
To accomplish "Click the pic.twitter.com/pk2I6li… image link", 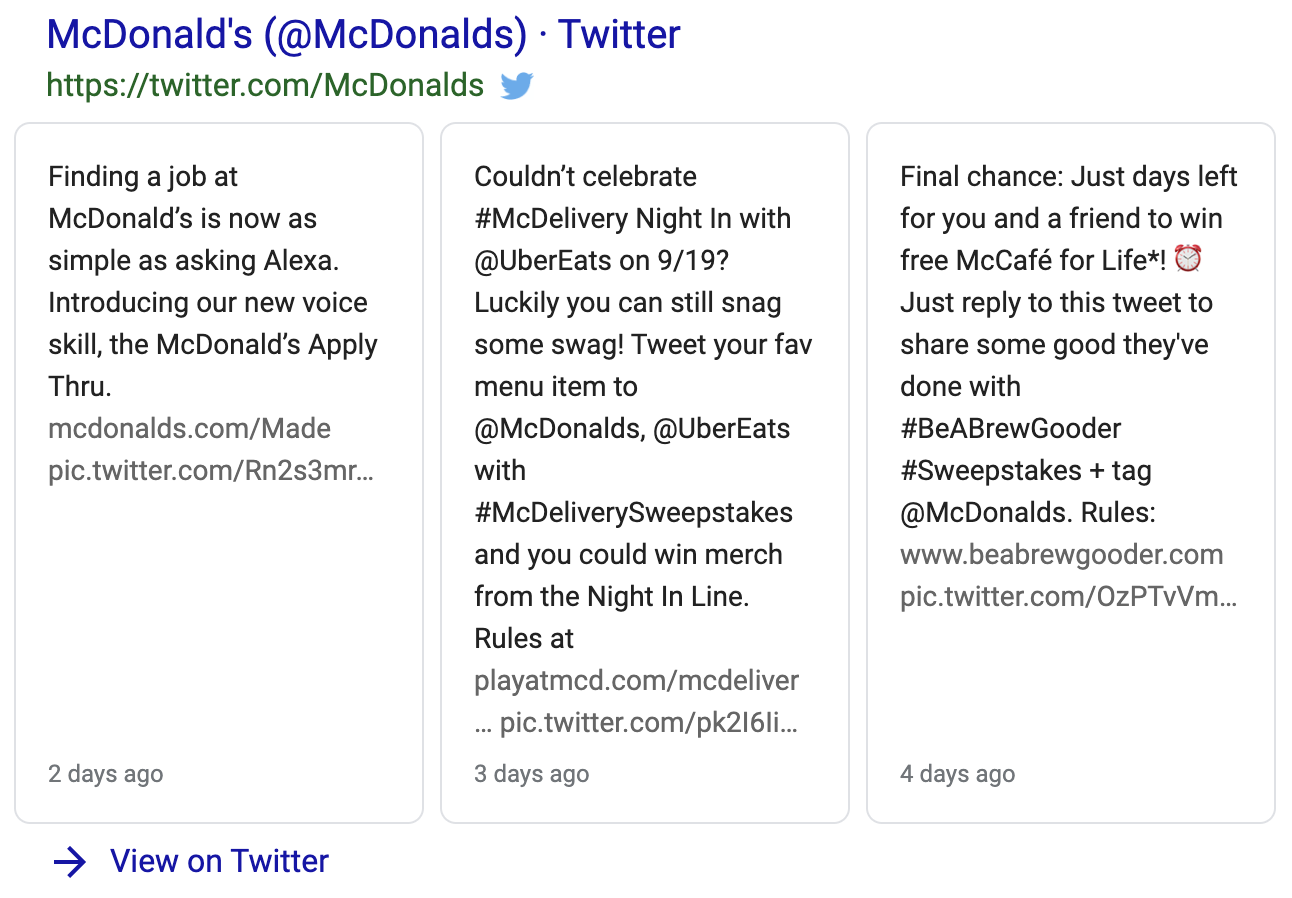I will 648,723.
